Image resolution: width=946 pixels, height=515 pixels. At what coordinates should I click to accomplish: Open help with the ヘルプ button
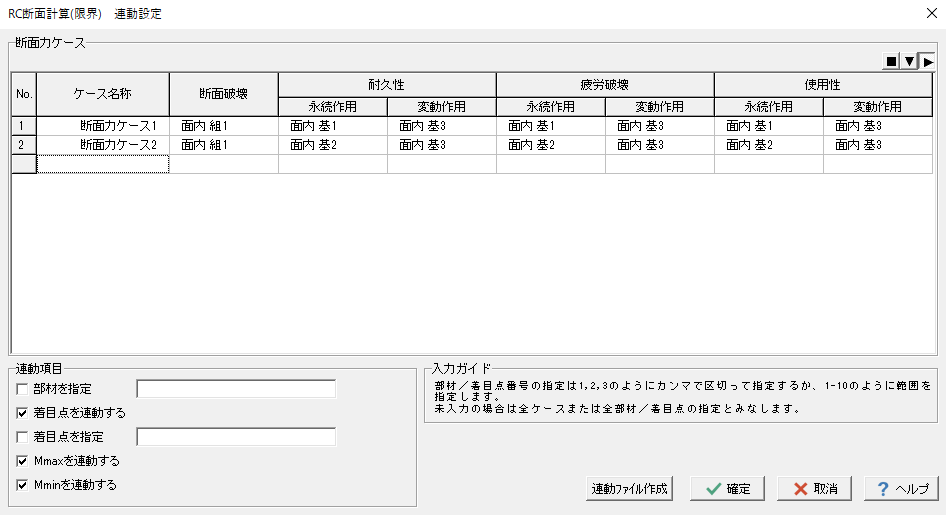(x=901, y=488)
